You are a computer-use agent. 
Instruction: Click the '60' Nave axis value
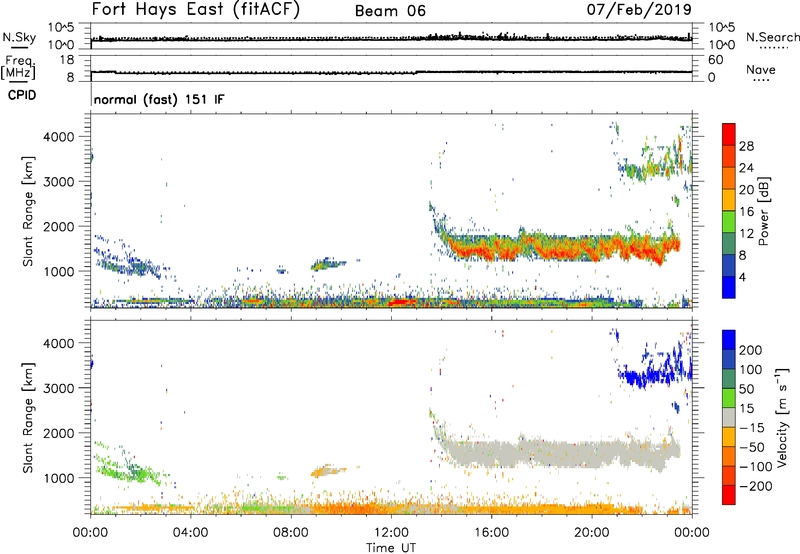point(715,60)
